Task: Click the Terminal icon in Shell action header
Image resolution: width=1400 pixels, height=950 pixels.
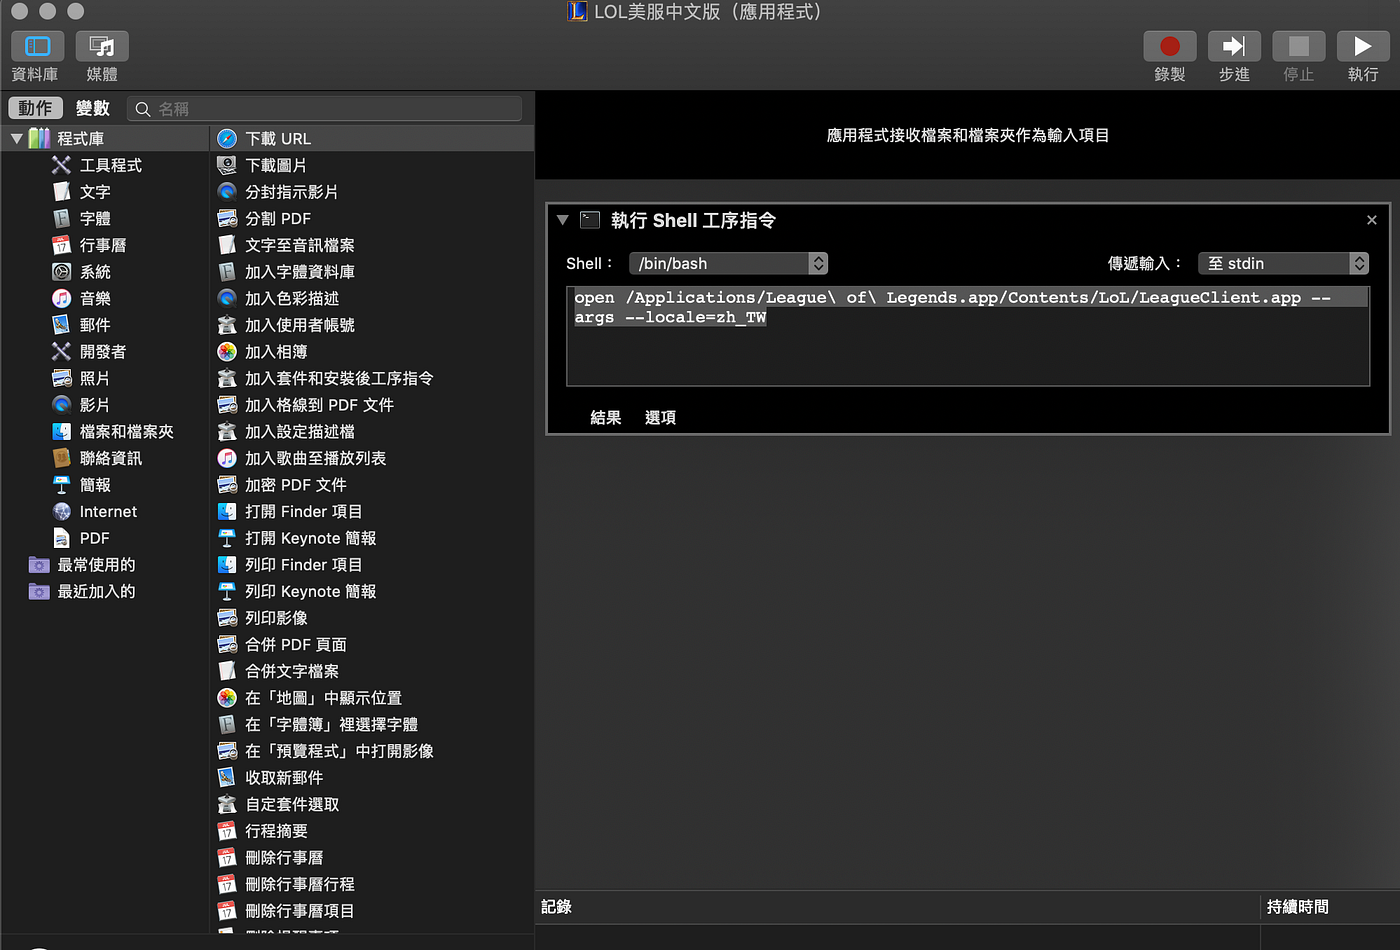Action: tap(590, 220)
